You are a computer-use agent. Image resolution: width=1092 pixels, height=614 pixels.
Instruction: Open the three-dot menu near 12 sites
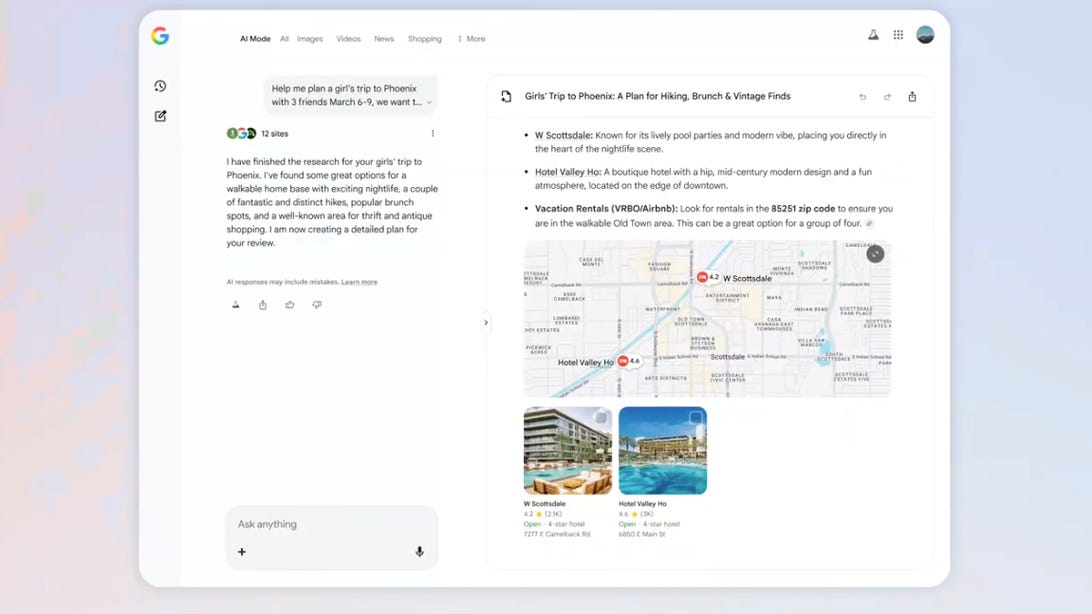(432, 132)
